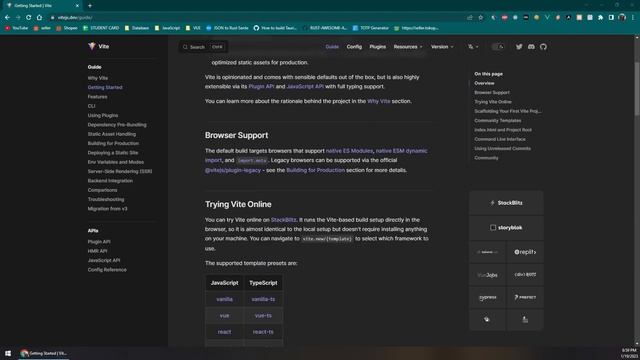
Task: Select Features in sidebar
Action: click(x=98, y=97)
